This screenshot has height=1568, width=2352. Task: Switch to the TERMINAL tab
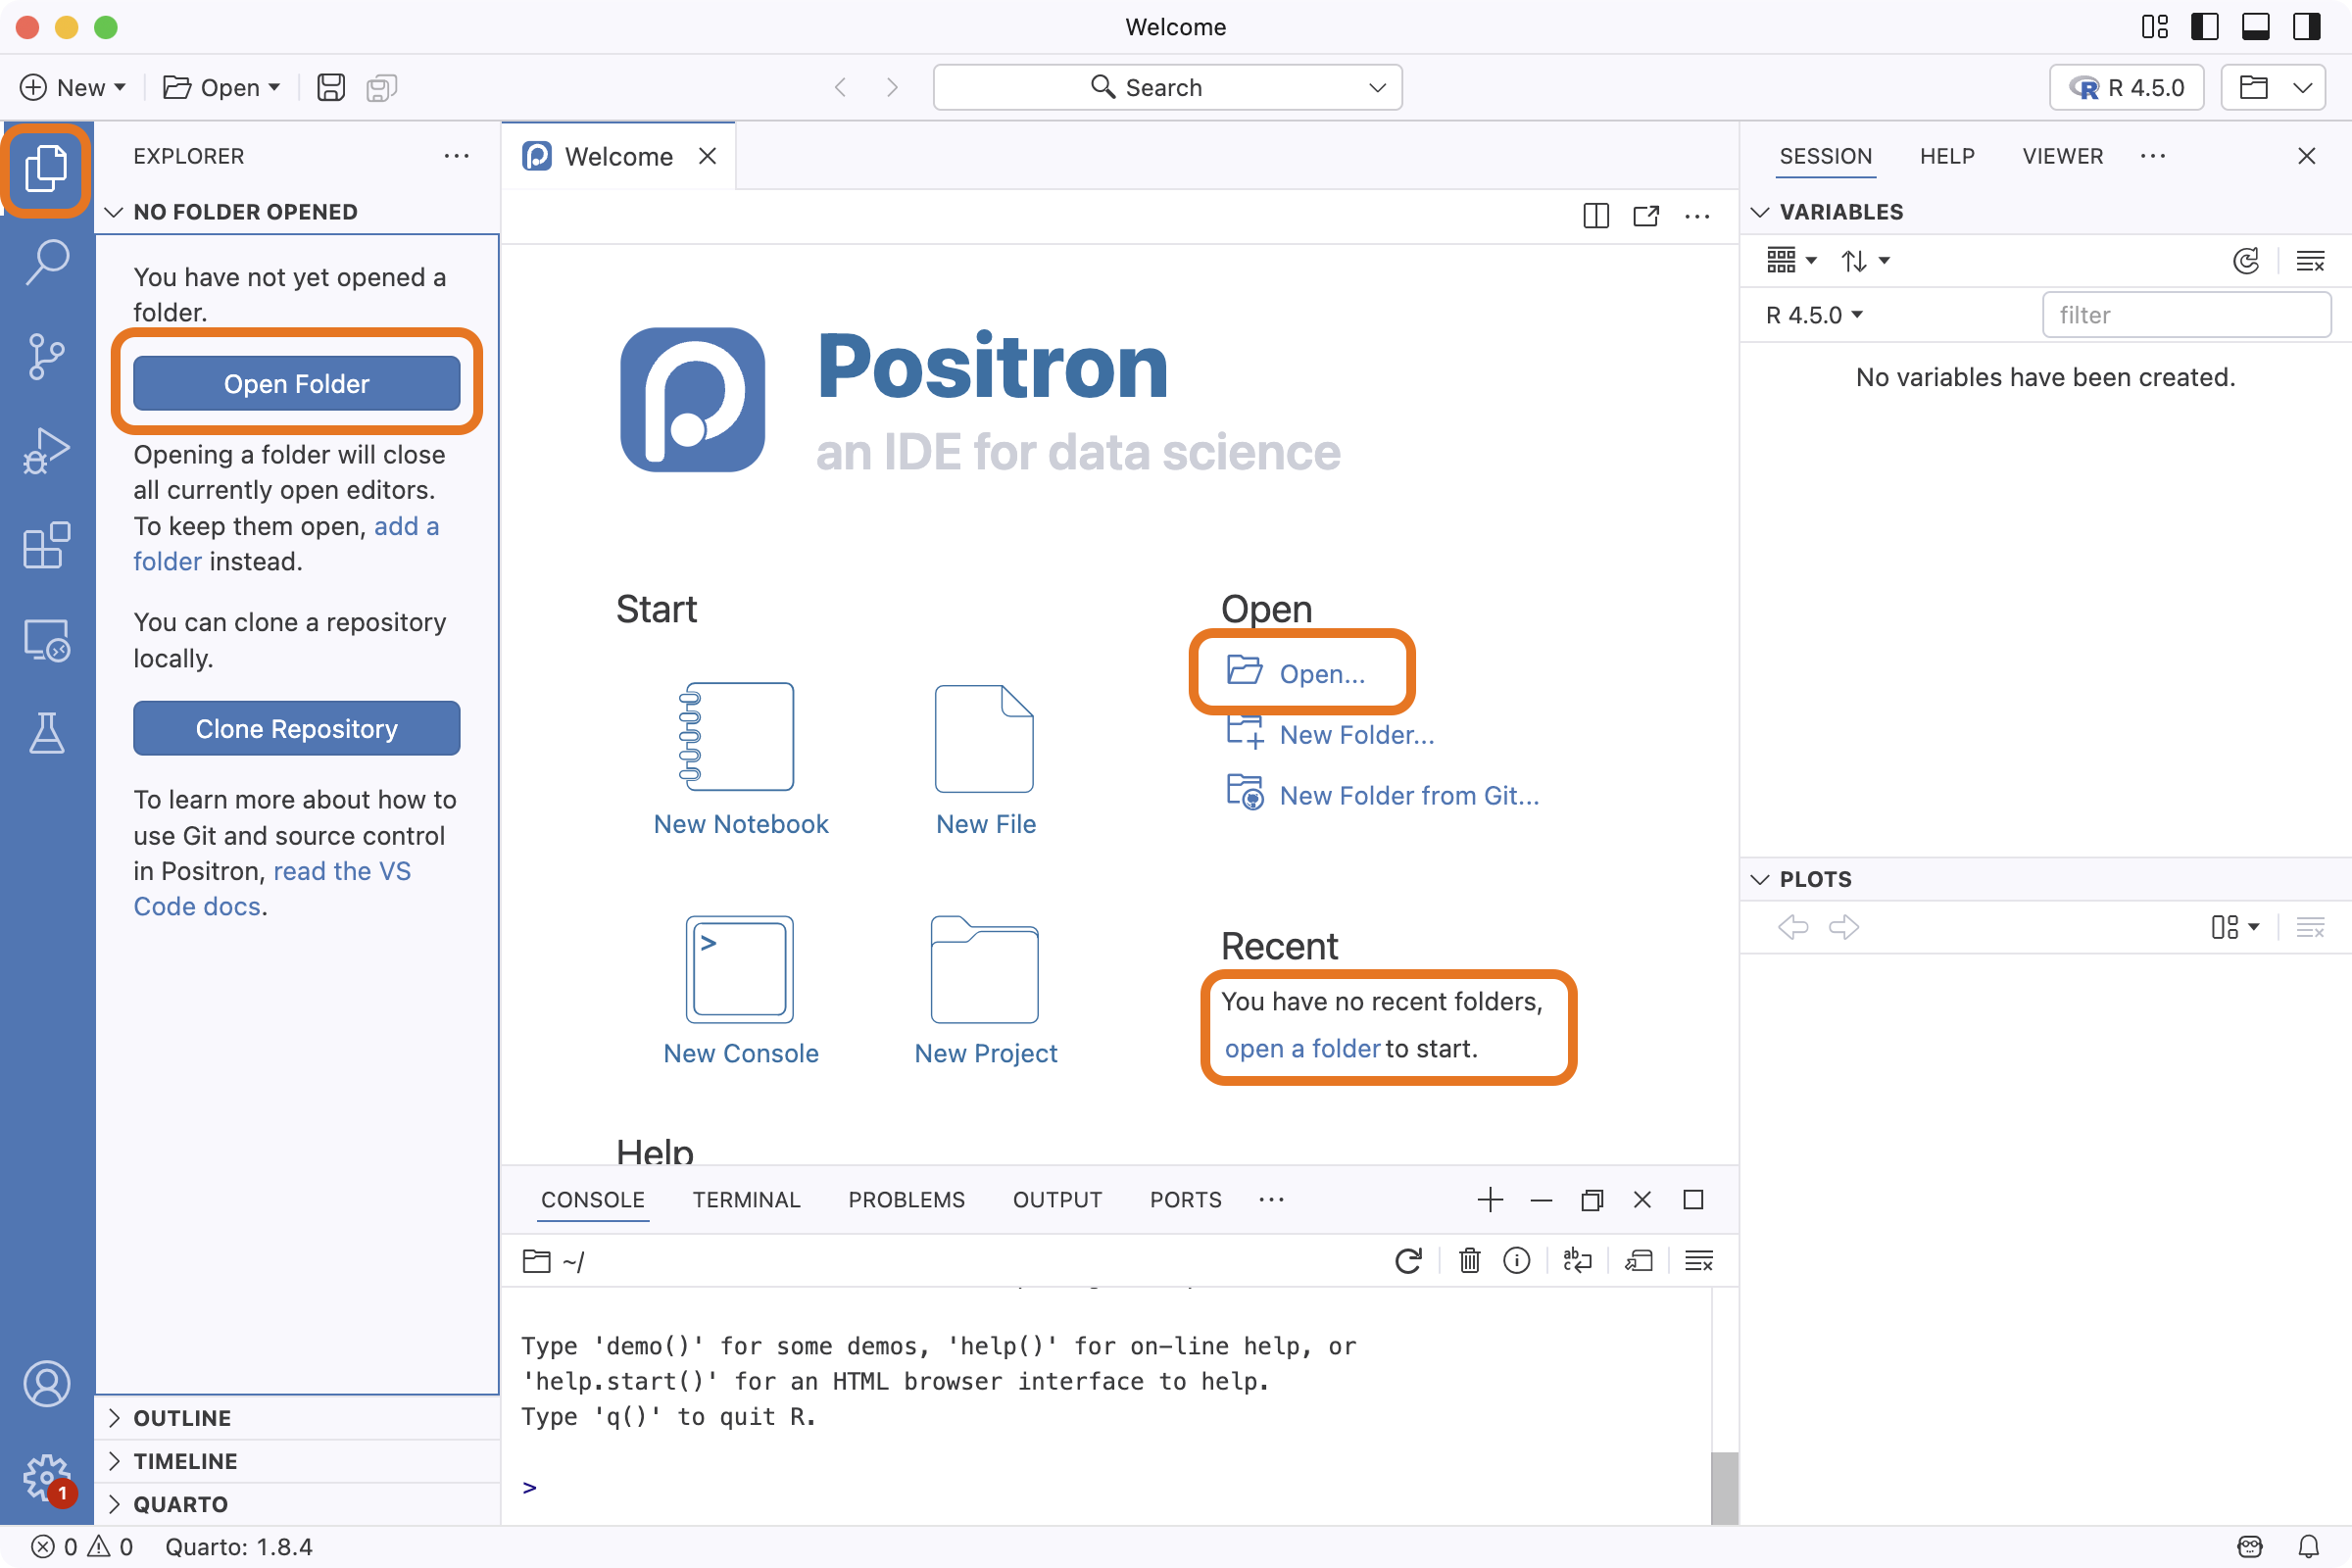point(746,1199)
